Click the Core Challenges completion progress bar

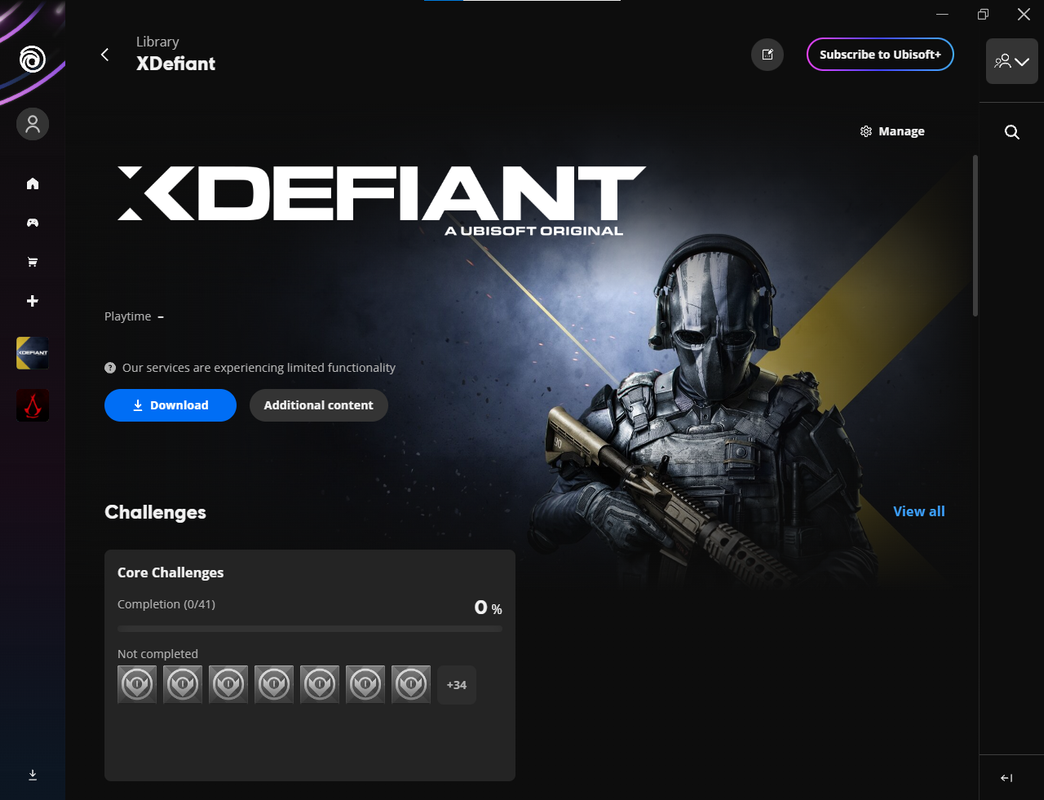310,629
